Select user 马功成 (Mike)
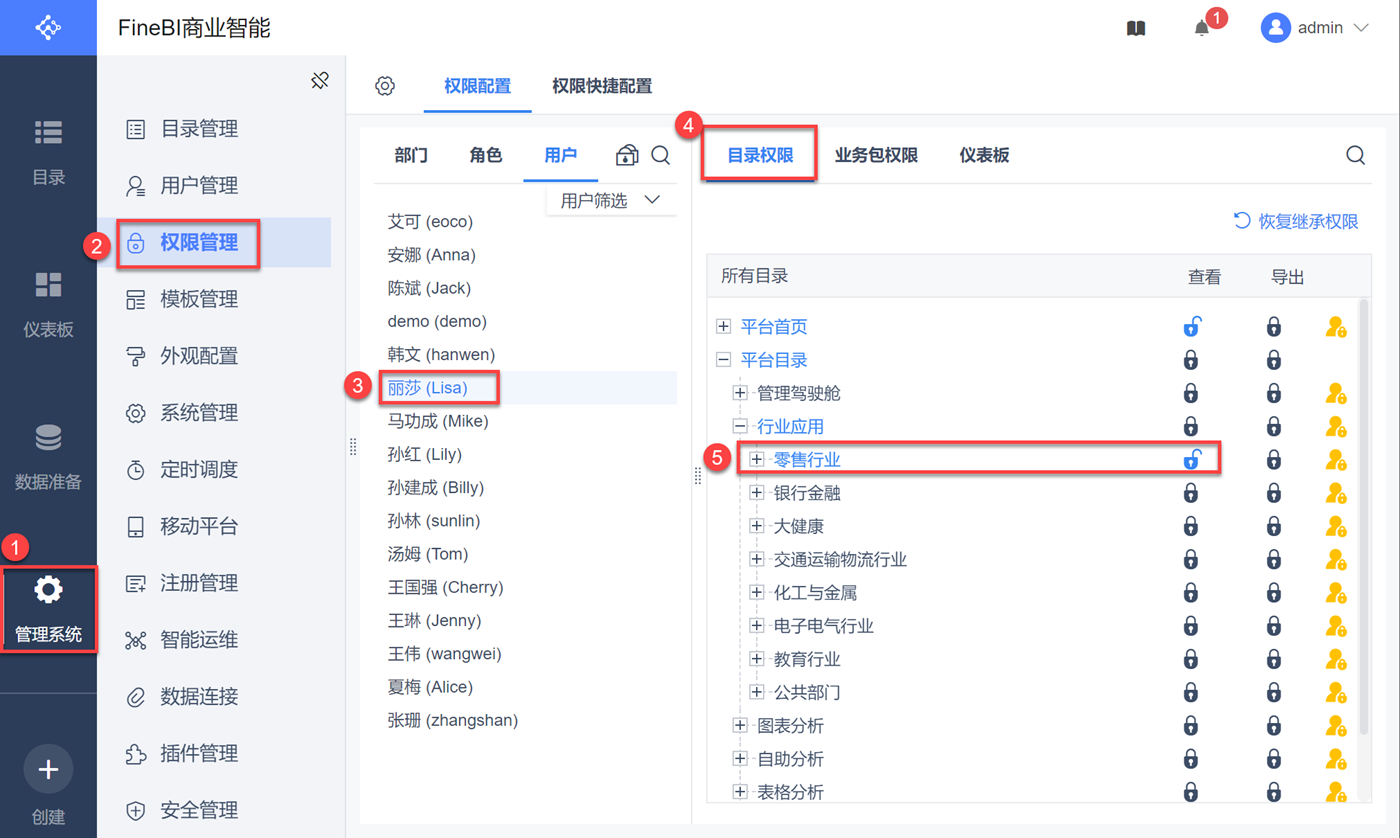Image resolution: width=1400 pixels, height=838 pixels. click(x=438, y=421)
